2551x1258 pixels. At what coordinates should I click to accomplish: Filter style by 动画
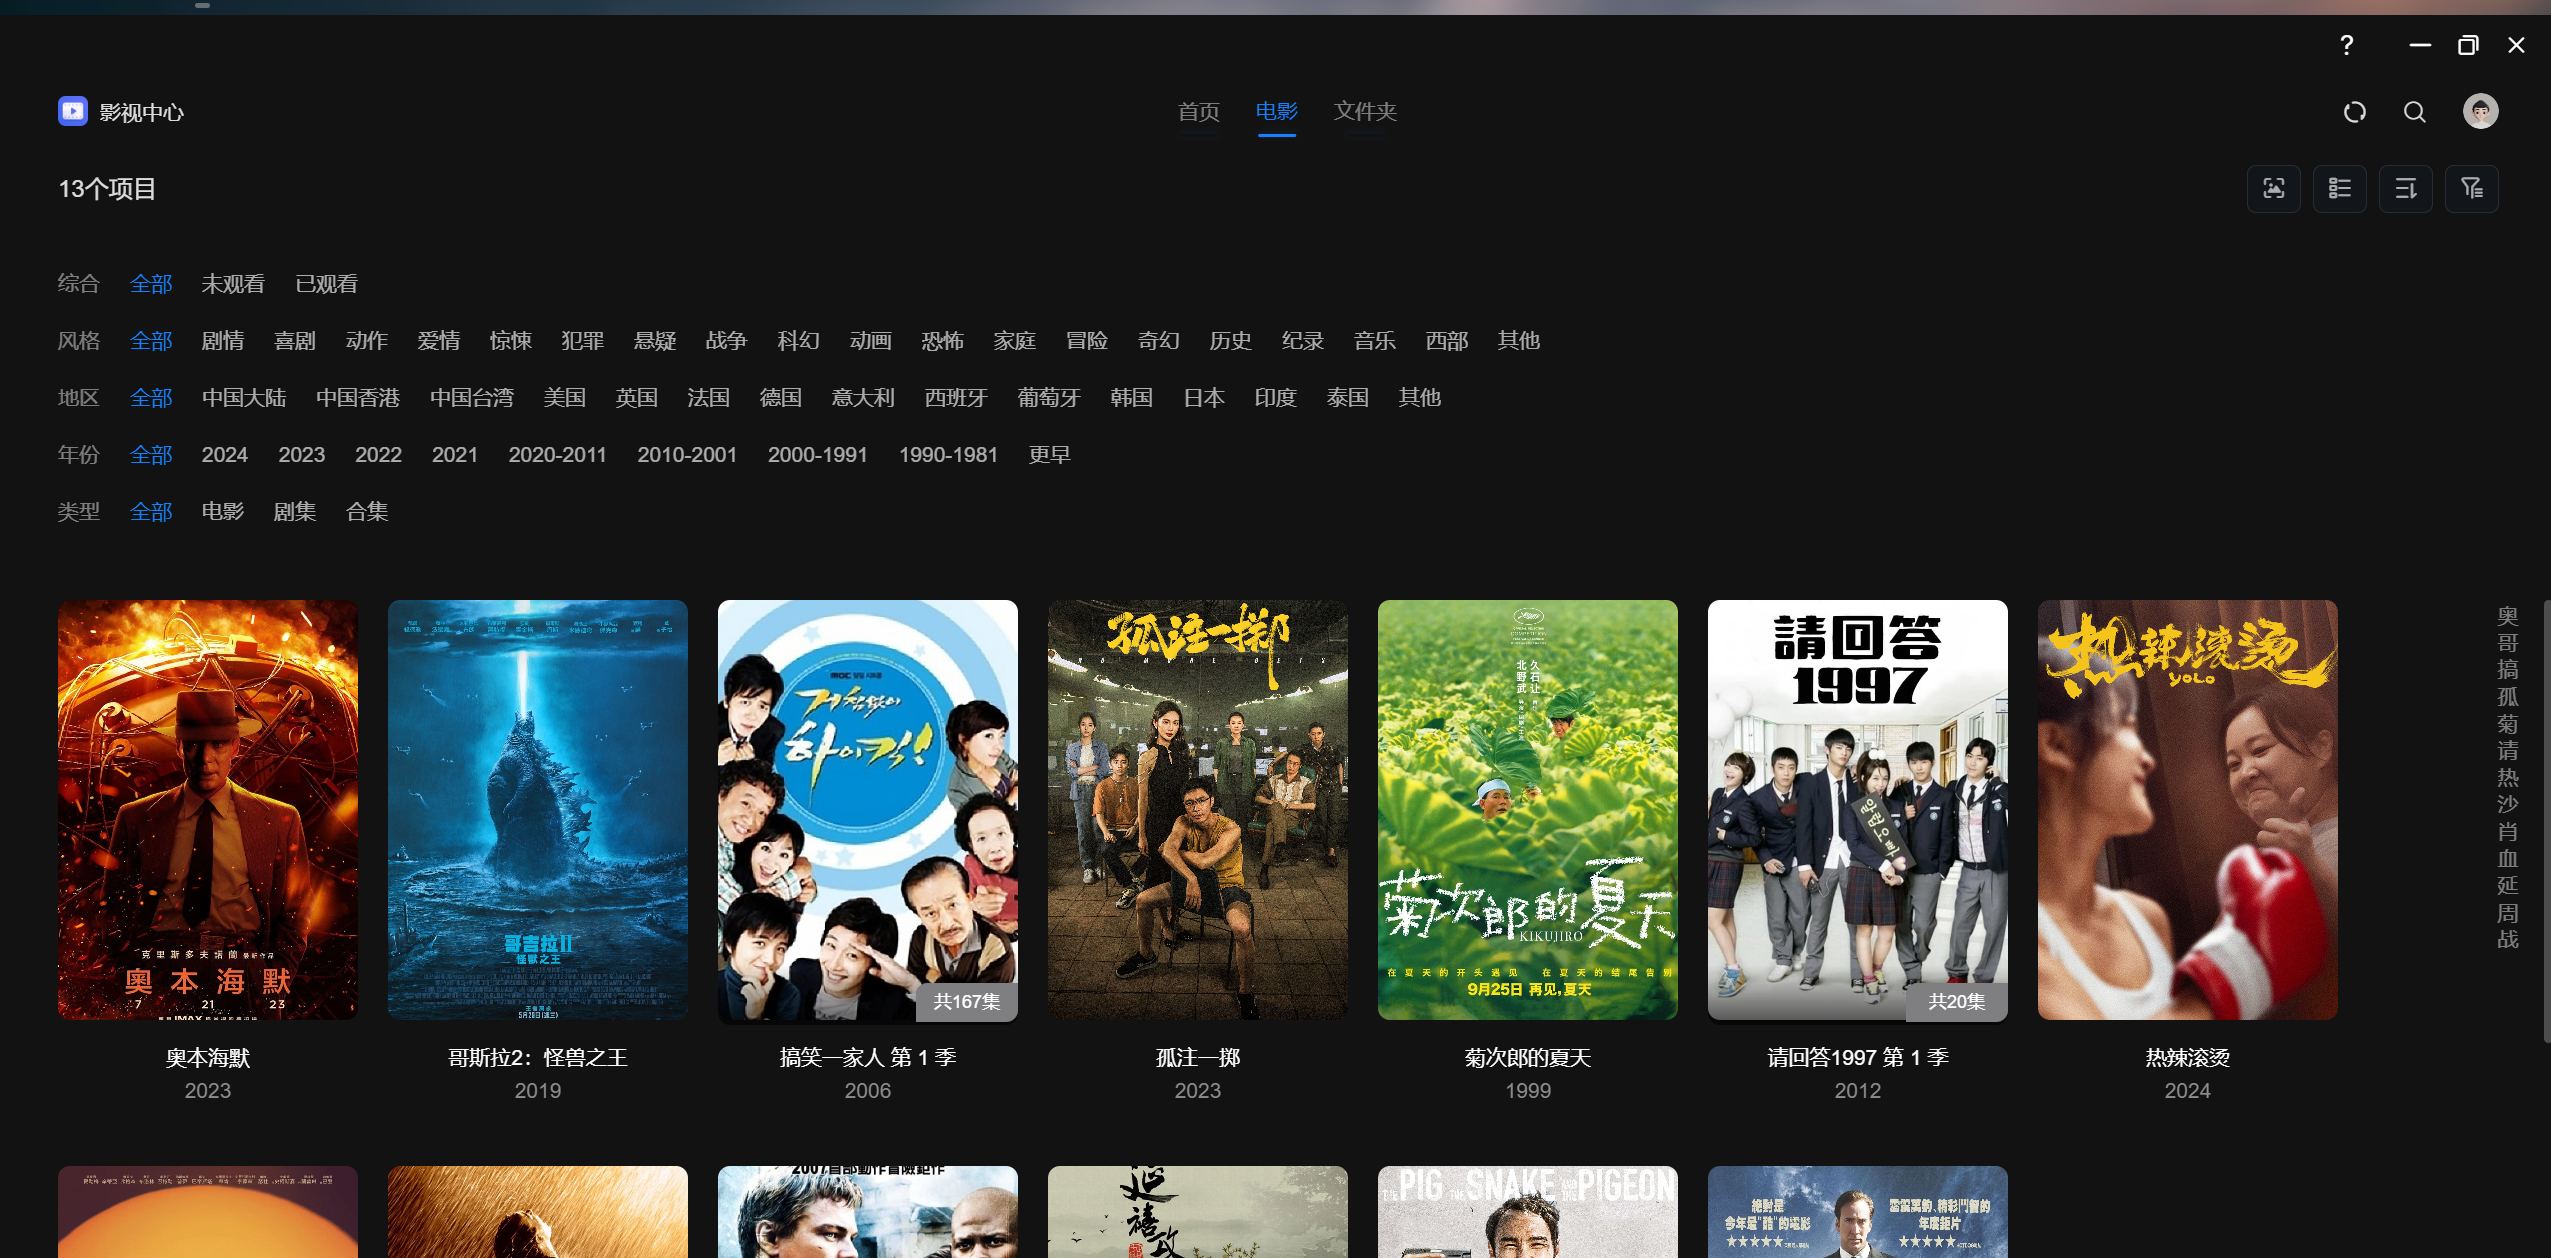(x=871, y=341)
